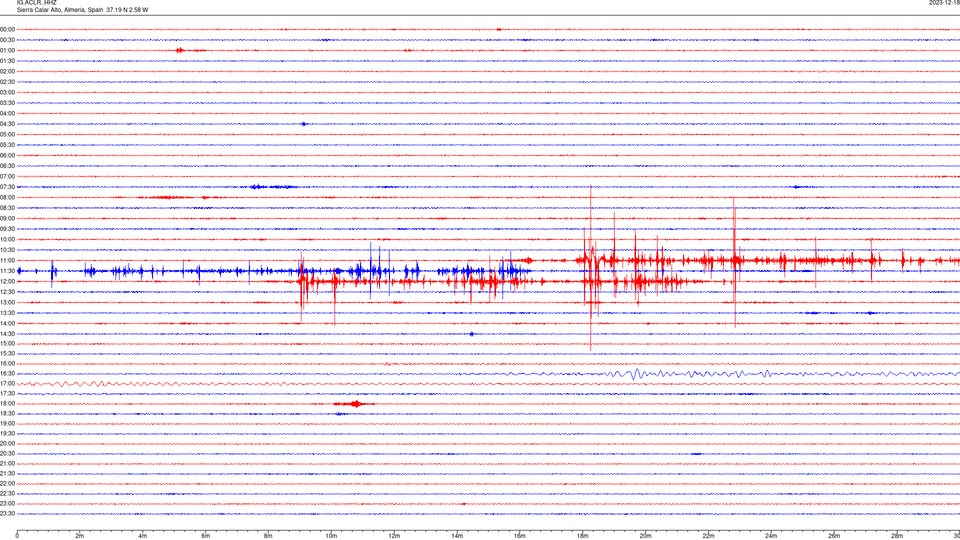Select the 15:00 time row label
This screenshot has width=960, height=540.
point(7,343)
